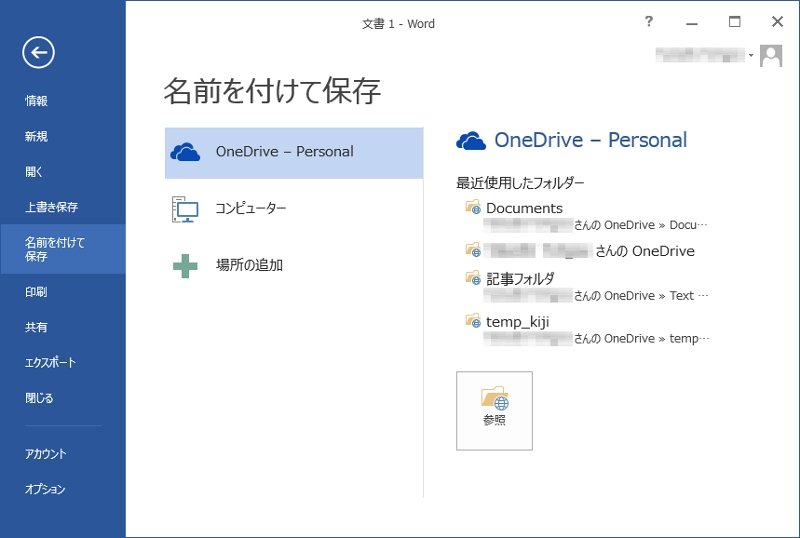Open the 印刷 sidebar item
Screen dimensions: 800x538
(x=36, y=292)
